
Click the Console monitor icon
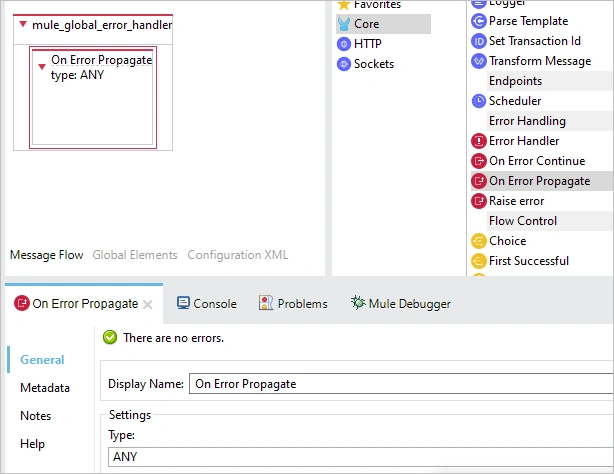click(183, 303)
